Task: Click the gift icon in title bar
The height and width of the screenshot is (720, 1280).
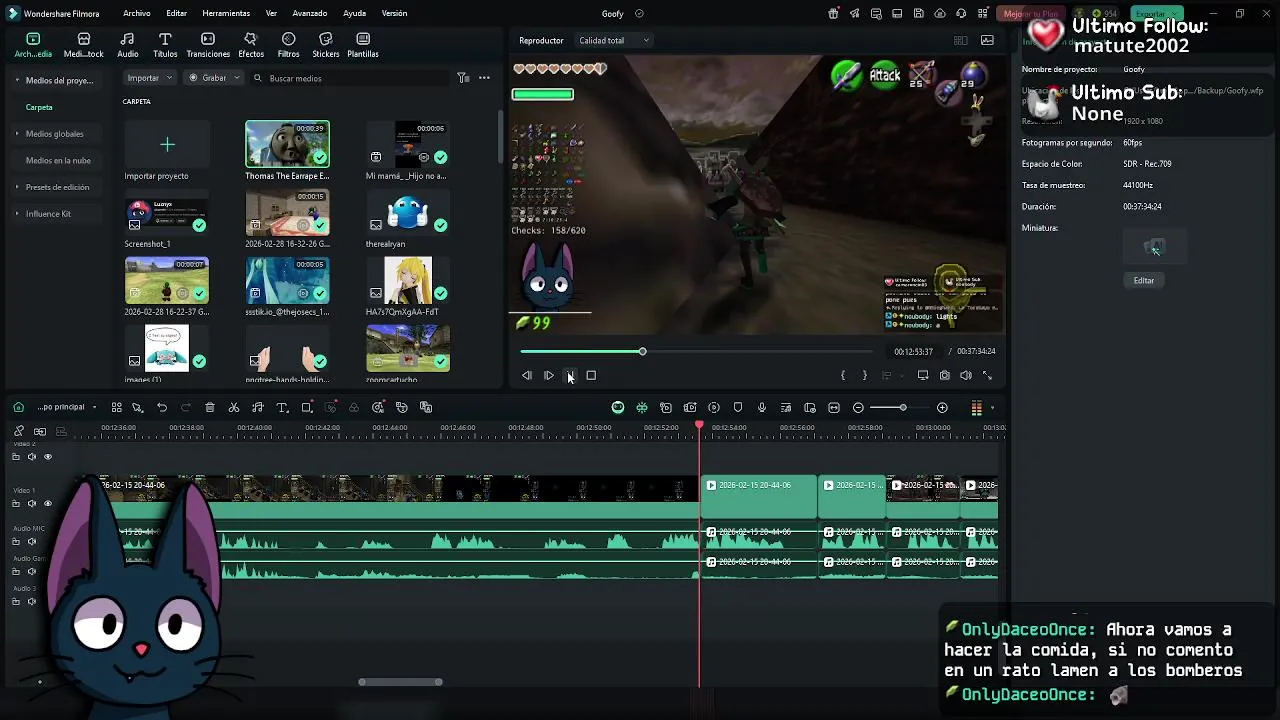Action: click(834, 14)
